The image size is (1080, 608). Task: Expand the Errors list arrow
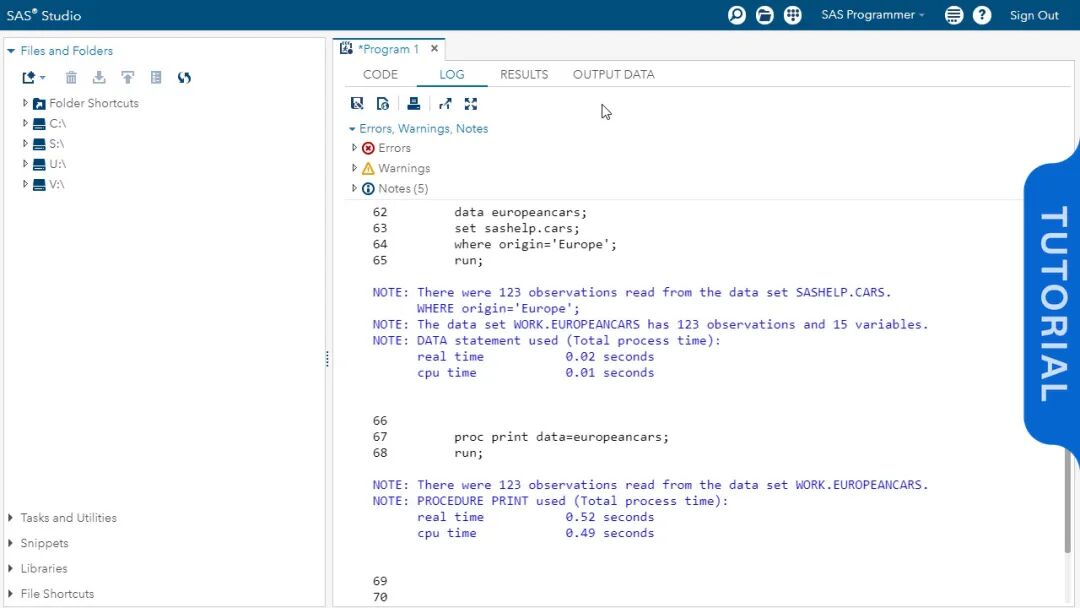355,147
